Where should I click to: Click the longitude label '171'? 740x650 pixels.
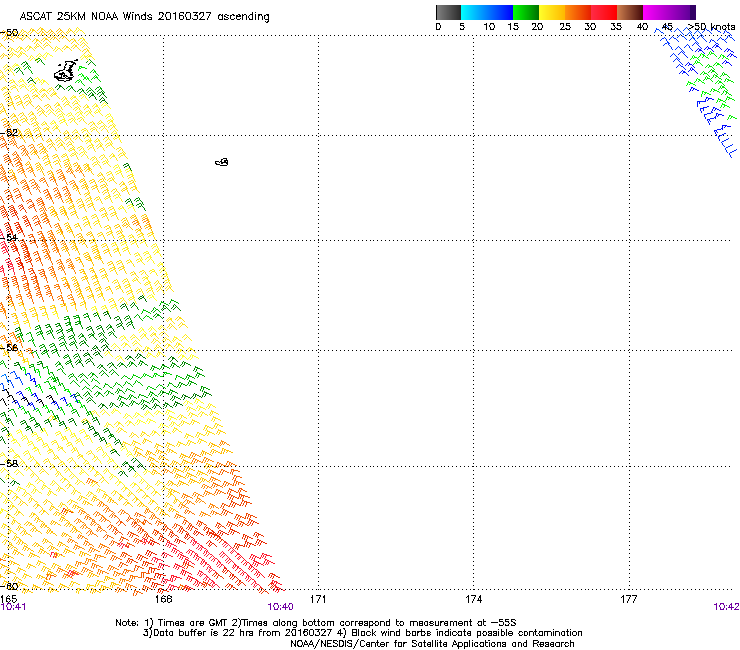318,599
